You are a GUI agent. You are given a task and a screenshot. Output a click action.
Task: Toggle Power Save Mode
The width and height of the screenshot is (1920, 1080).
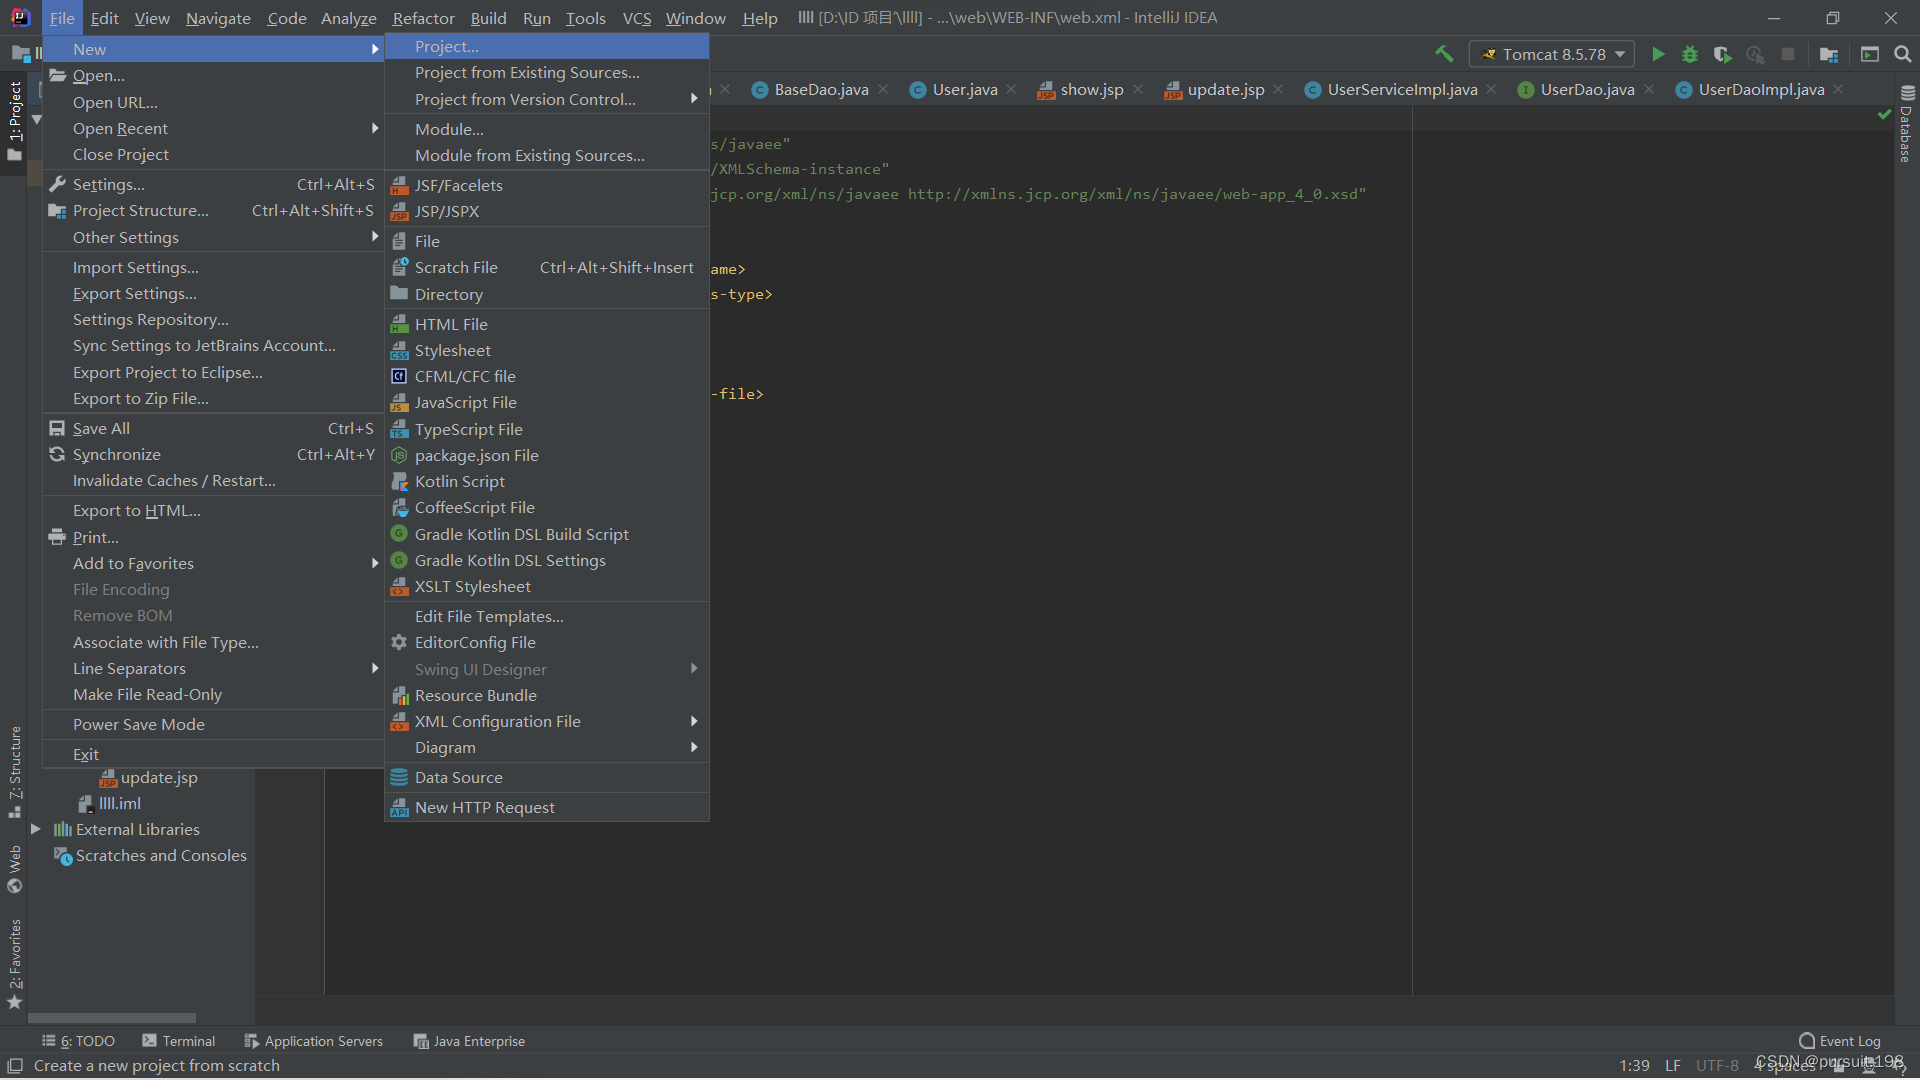(x=138, y=724)
